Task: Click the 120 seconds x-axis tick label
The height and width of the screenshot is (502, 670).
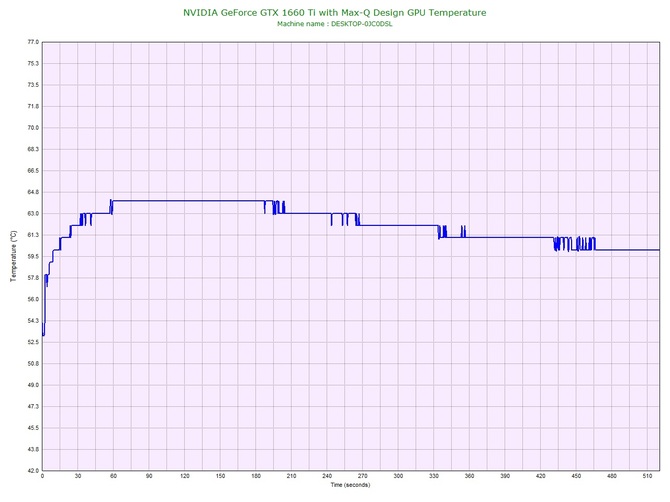Action: click(185, 476)
